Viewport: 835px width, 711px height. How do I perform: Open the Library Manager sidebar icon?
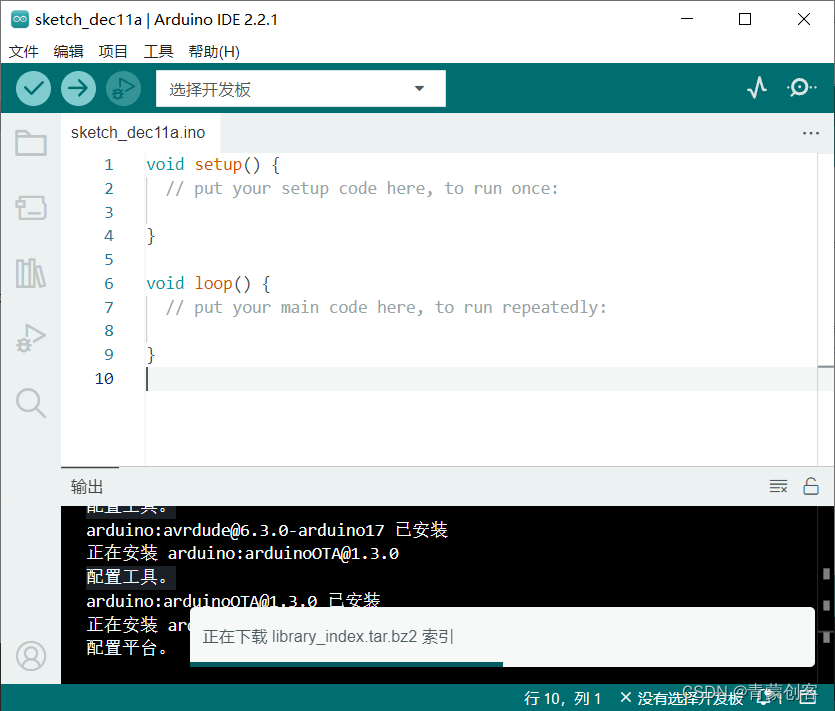point(30,273)
